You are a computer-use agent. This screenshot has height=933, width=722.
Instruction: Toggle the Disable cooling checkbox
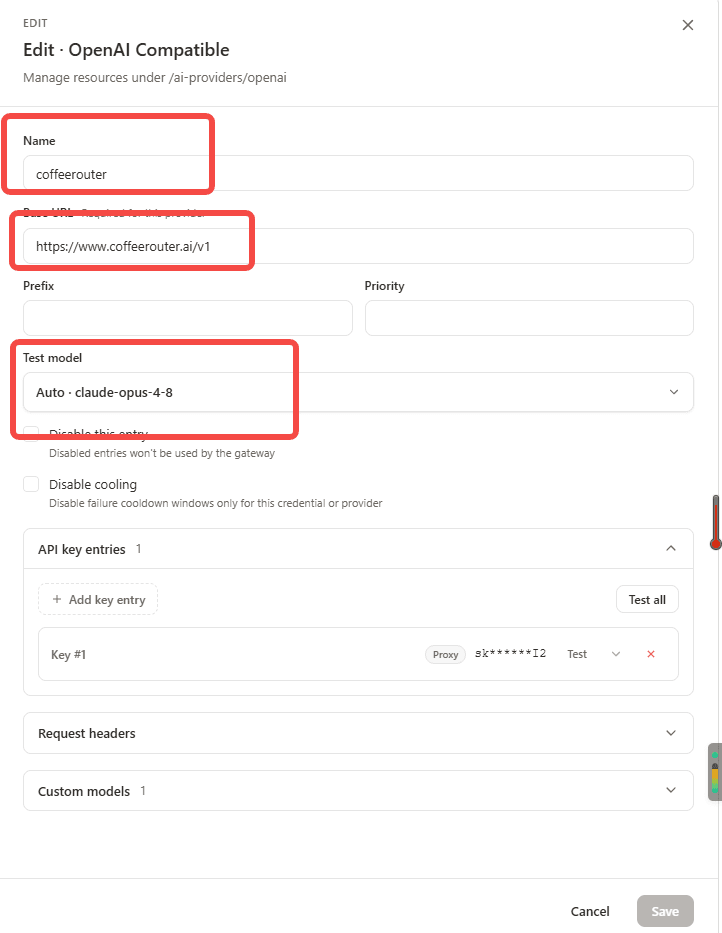pyautogui.click(x=31, y=484)
